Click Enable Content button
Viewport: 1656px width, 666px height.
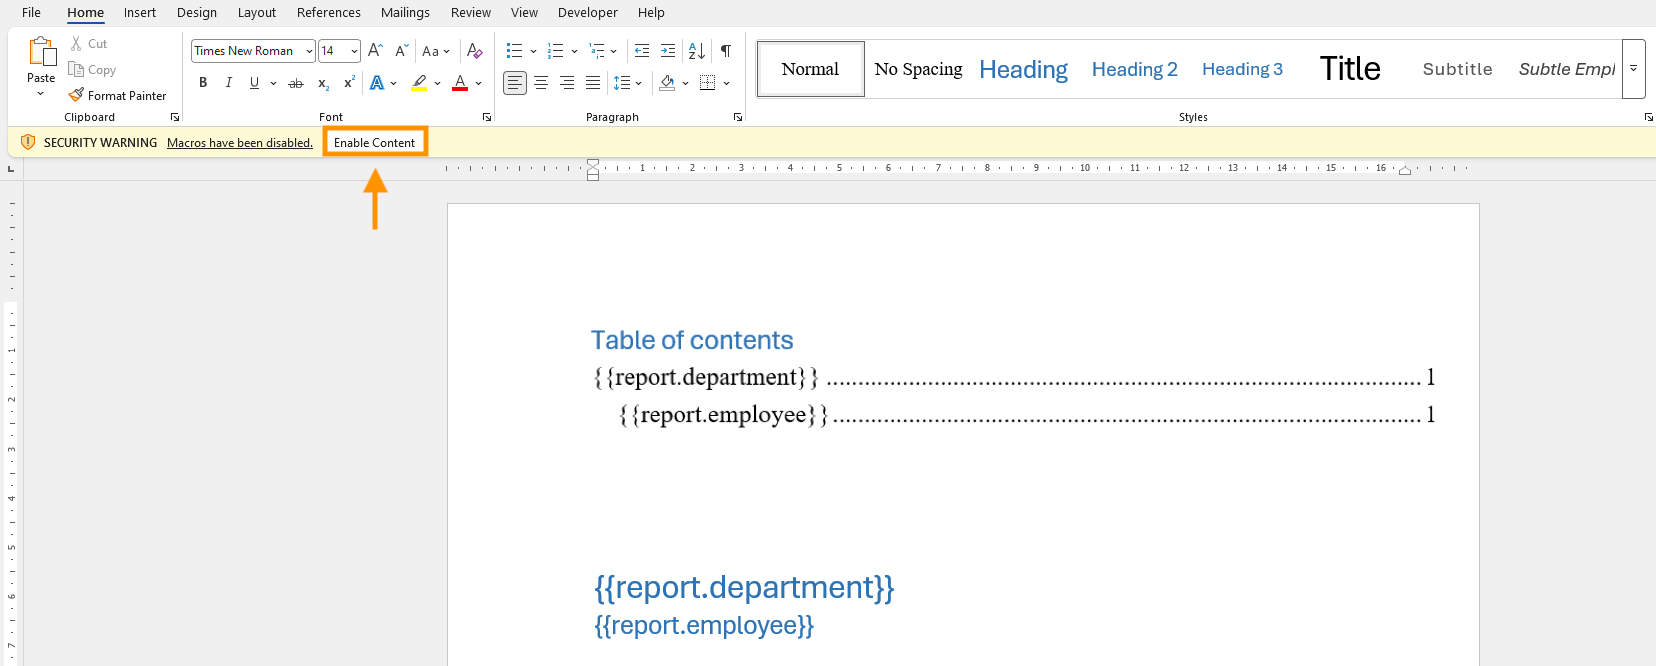375,142
